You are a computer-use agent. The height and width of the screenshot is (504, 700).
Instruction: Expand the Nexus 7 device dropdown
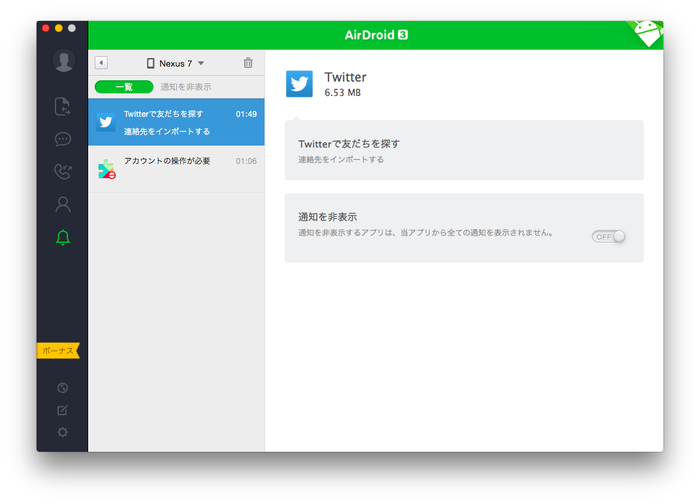click(175, 63)
